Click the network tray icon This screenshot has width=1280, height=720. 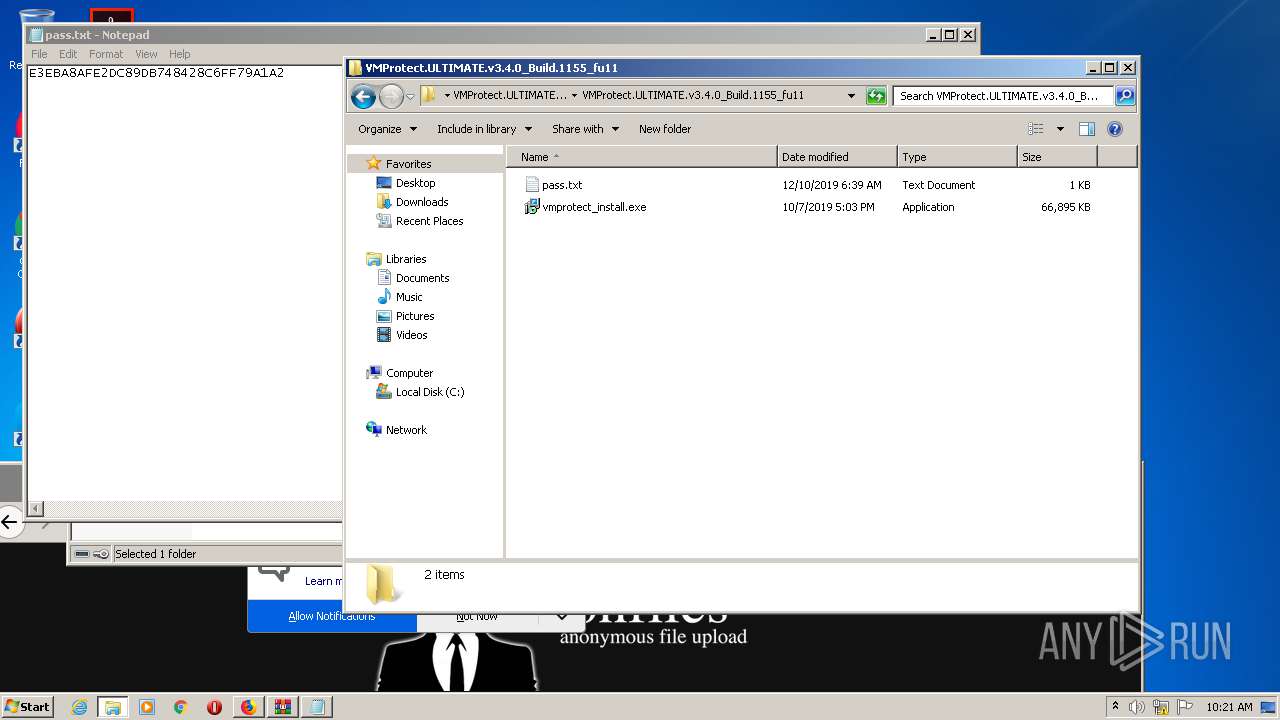[x=1161, y=707]
